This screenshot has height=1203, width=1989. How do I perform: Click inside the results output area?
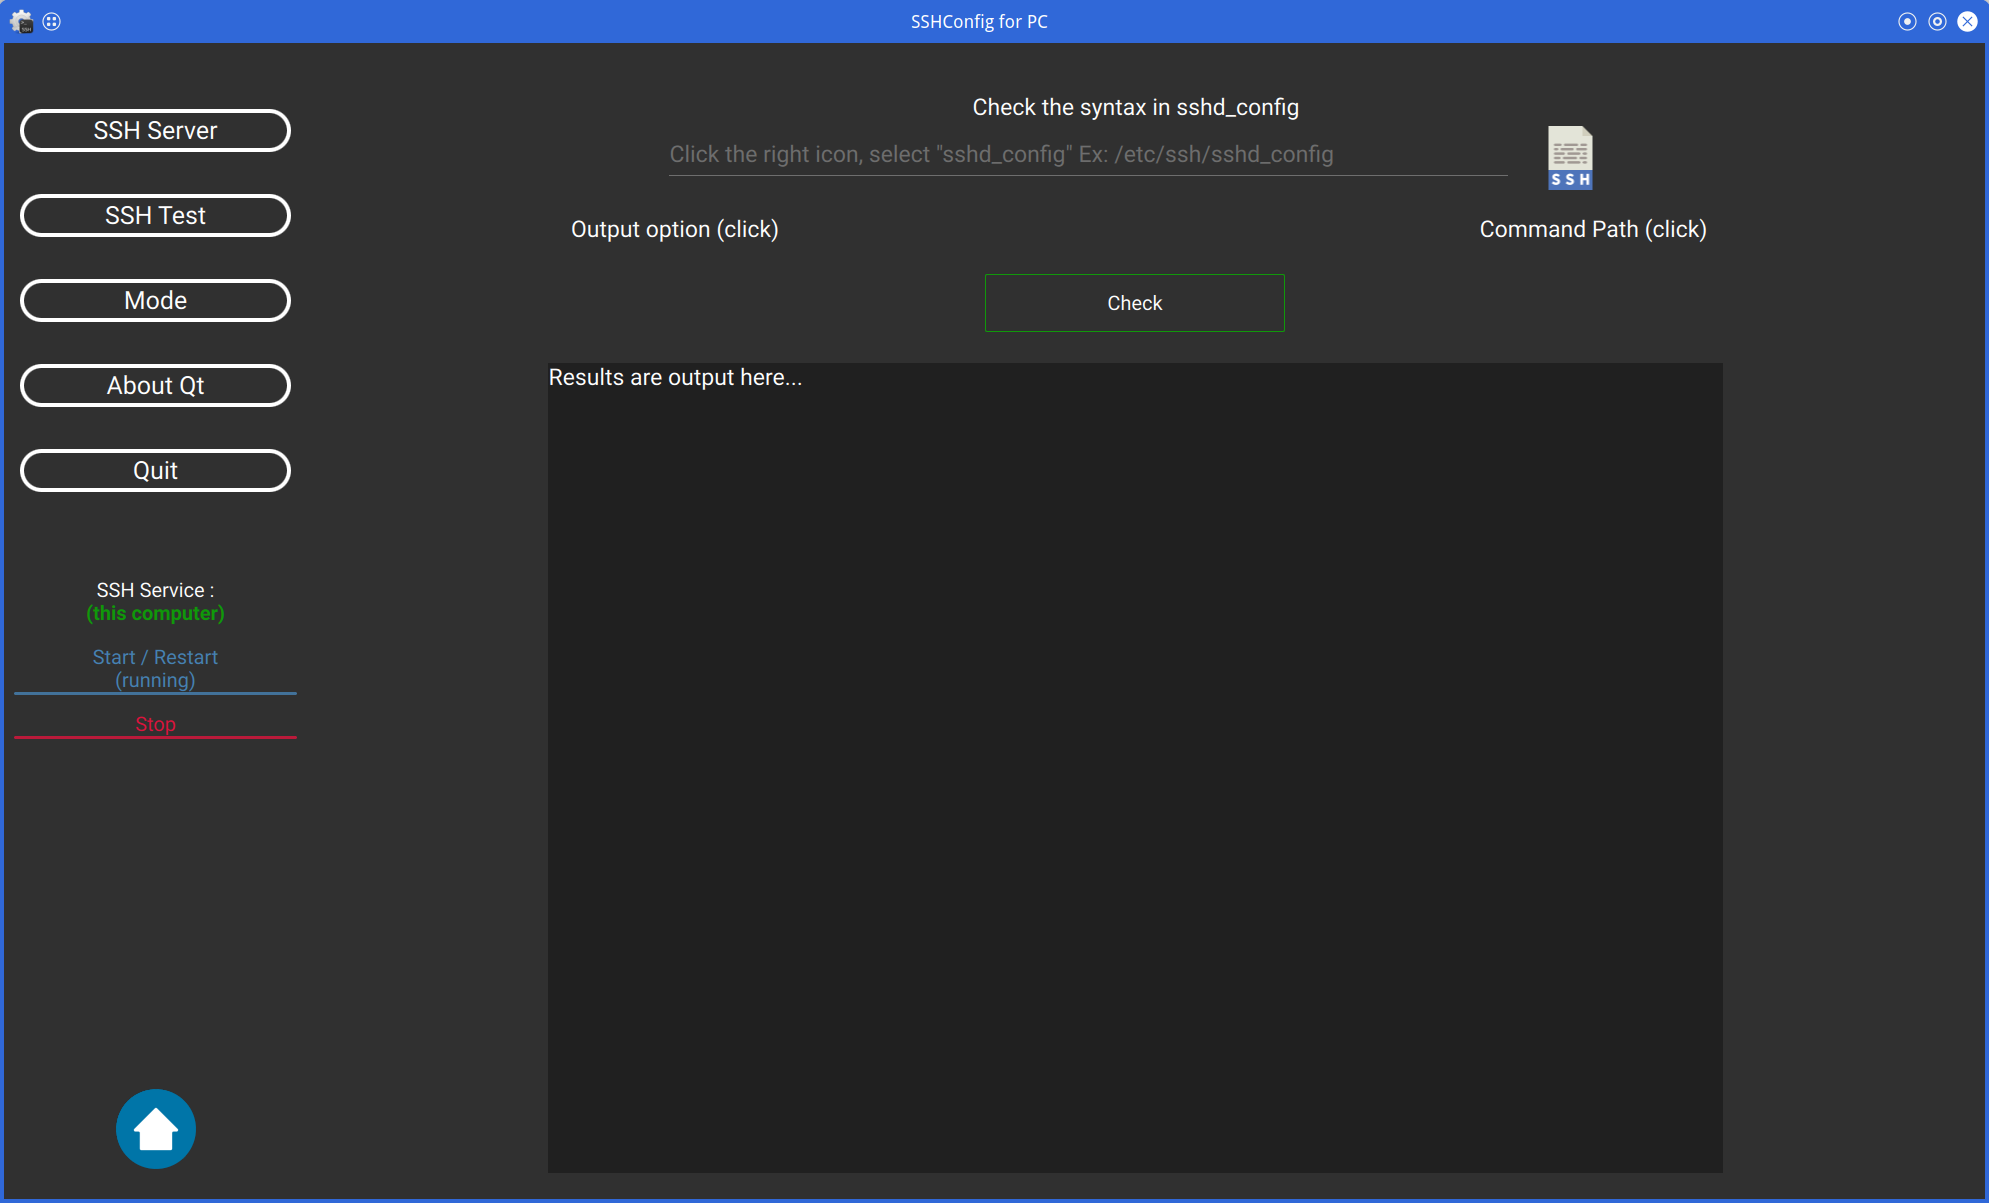[1134, 767]
